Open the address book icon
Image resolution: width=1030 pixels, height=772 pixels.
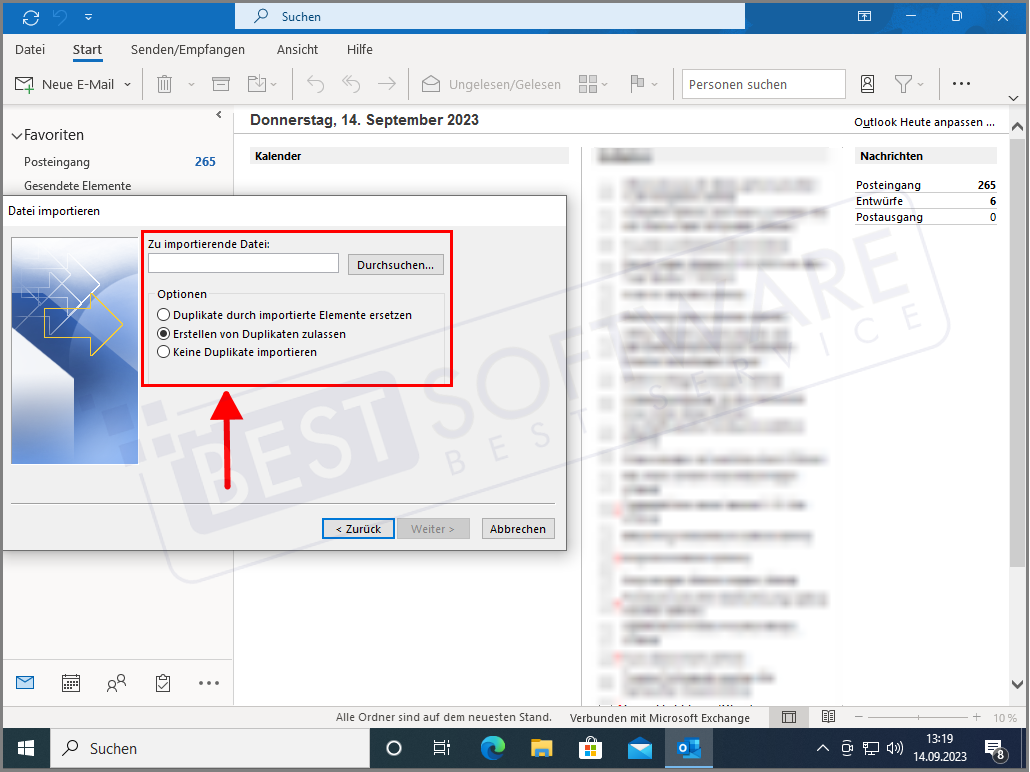click(867, 84)
